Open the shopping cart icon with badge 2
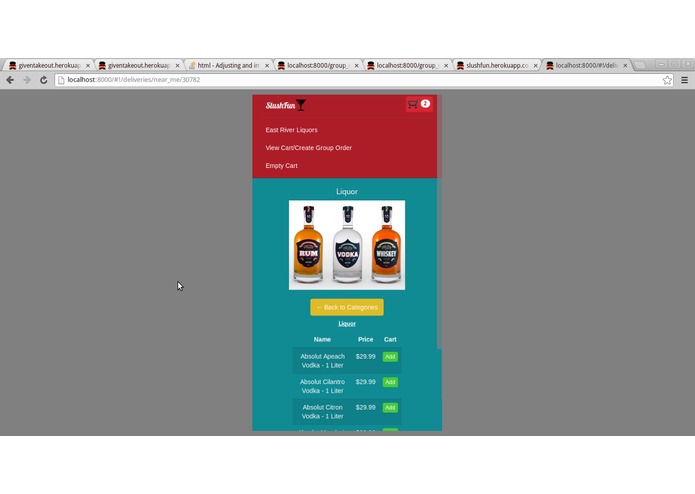This screenshot has height=494, width=695. click(419, 104)
